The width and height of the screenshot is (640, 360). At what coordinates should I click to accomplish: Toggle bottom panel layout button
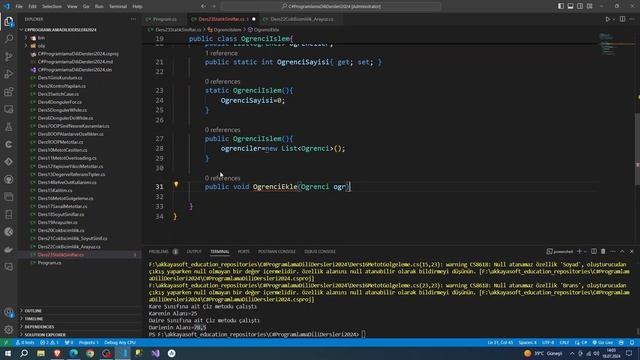pyautogui.click(x=570, y=6)
